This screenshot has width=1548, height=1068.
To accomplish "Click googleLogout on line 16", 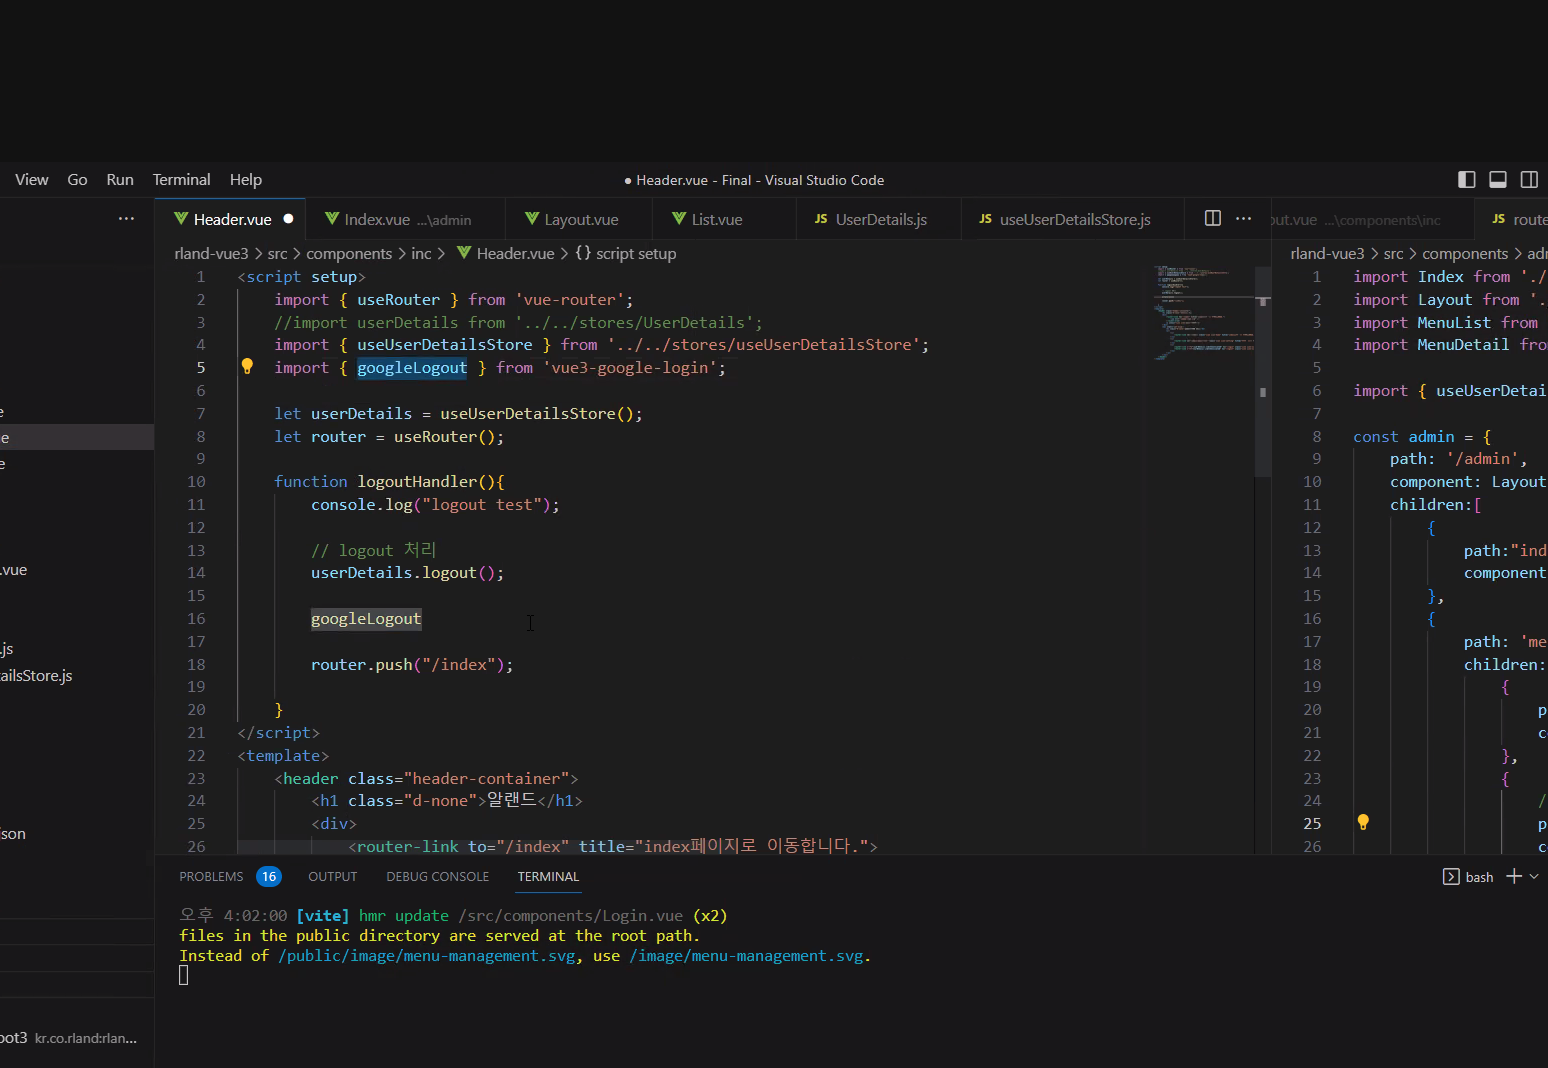I will click(x=366, y=619).
